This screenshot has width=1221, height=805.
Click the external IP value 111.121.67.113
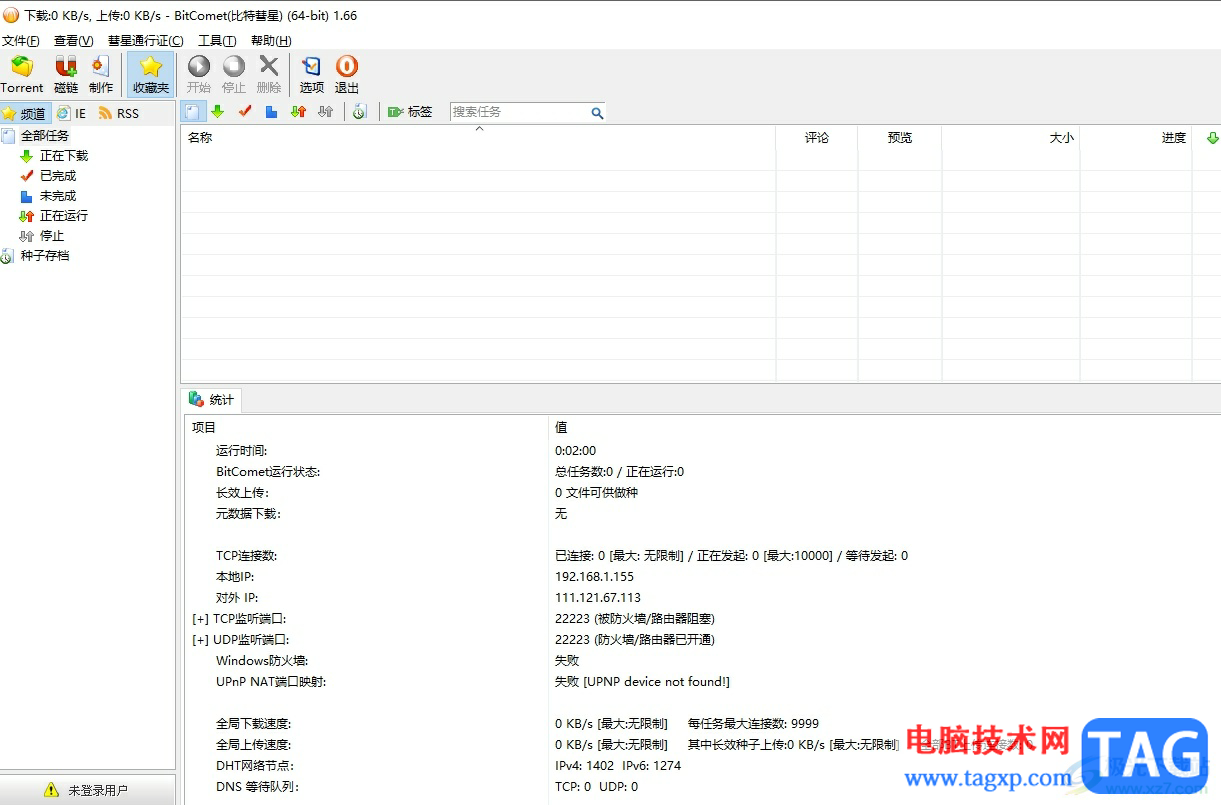[x=598, y=598]
